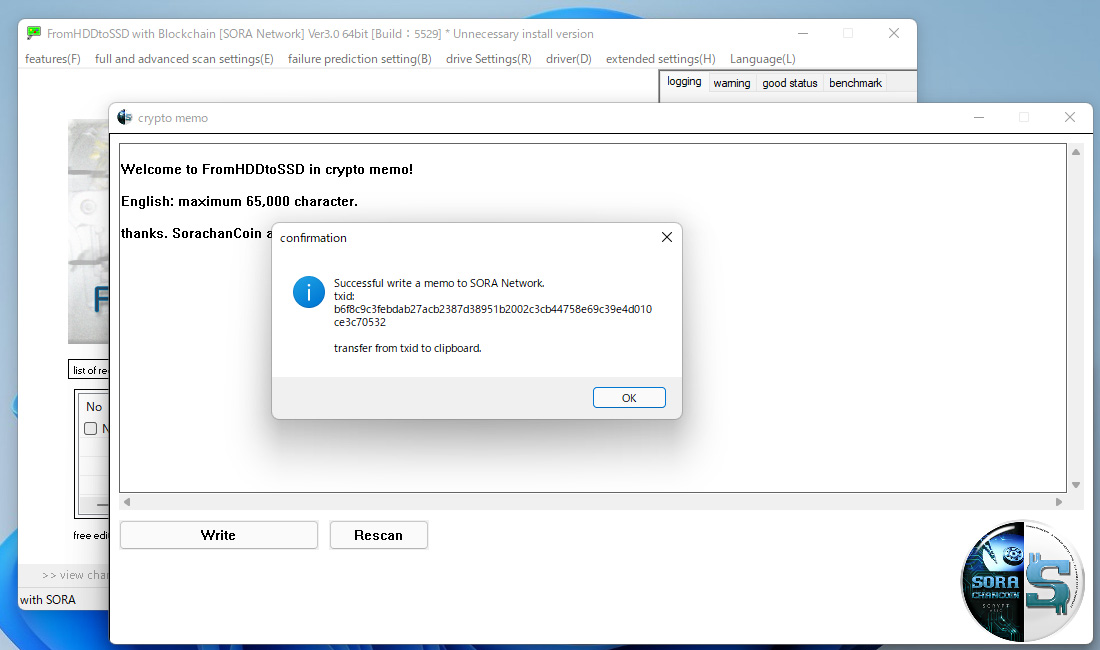This screenshot has width=1100, height=650.
Task: Open full and advanced scan settings(E) menu
Action: coord(184,59)
